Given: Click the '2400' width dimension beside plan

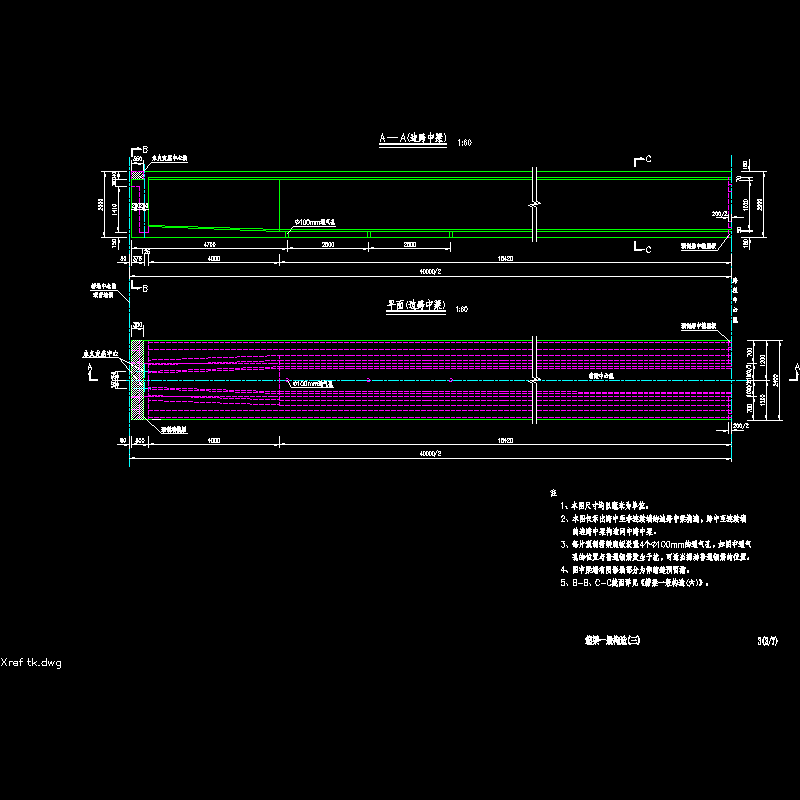Looking at the screenshot, I should point(776,380).
